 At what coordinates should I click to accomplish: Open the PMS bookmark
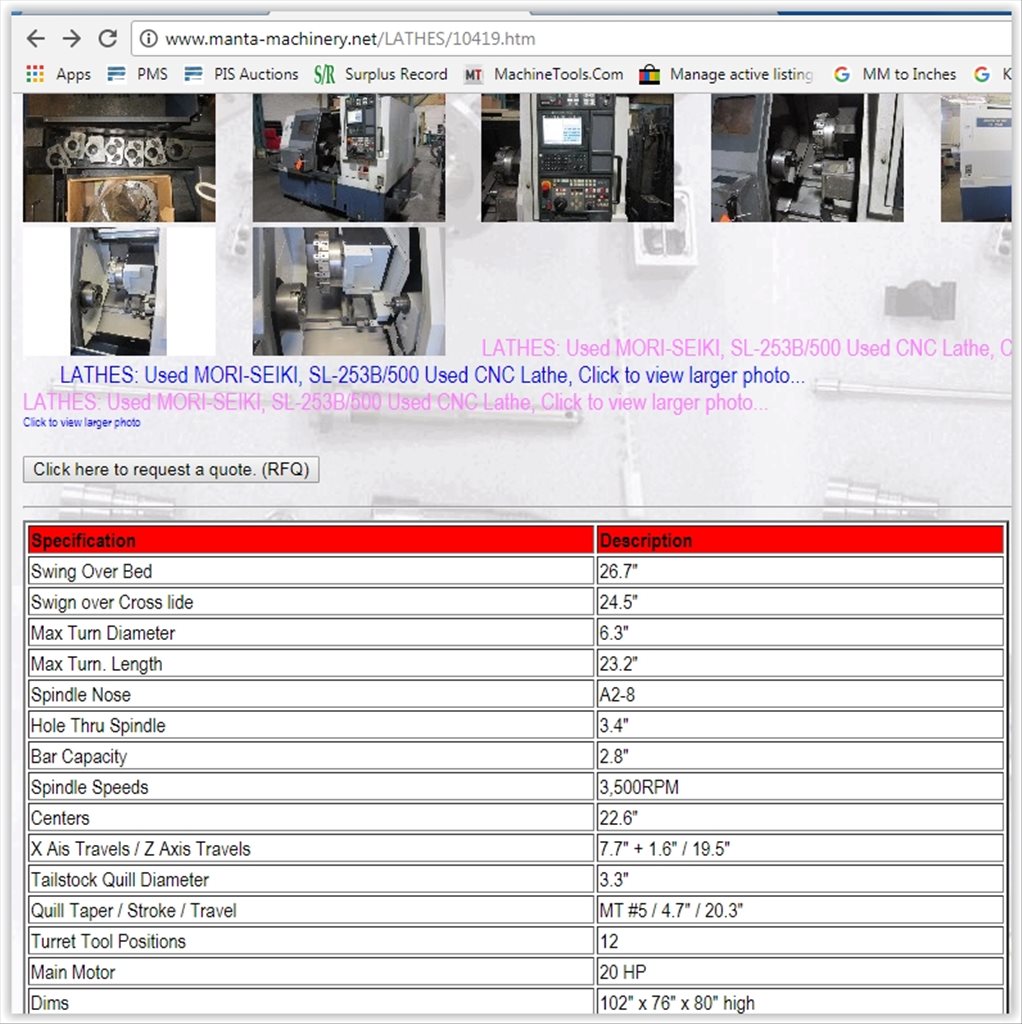(x=138, y=74)
